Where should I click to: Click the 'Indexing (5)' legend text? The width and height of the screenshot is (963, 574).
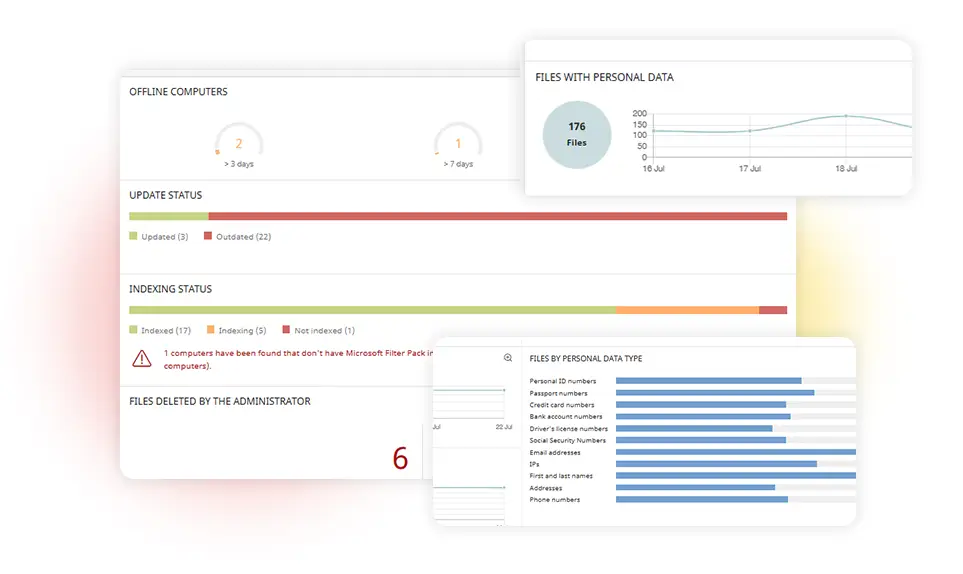243,330
